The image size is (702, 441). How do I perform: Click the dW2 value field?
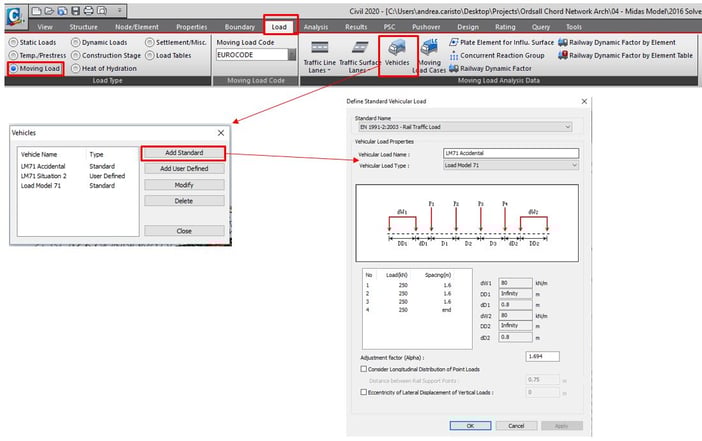tap(515, 315)
